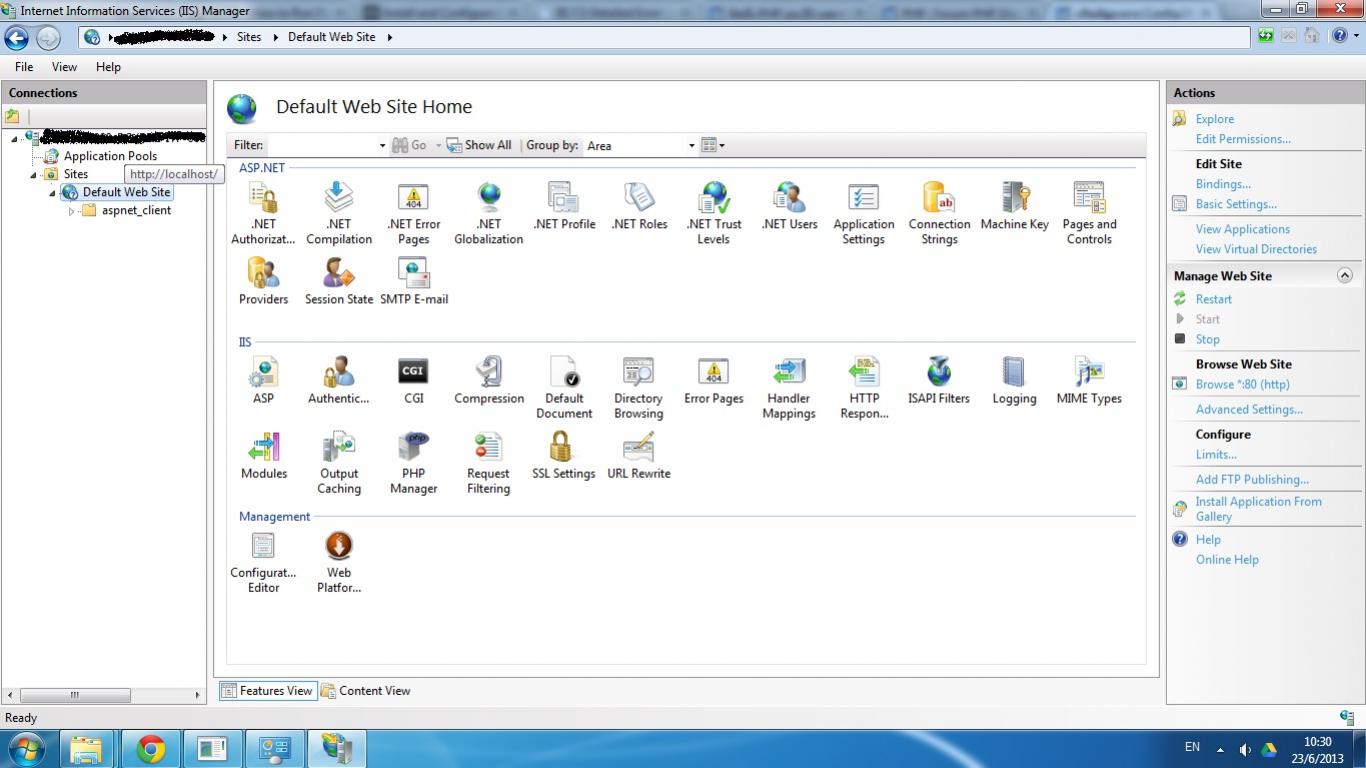Open SMTP E-mail feature
The height and width of the screenshot is (768, 1366).
point(414,281)
